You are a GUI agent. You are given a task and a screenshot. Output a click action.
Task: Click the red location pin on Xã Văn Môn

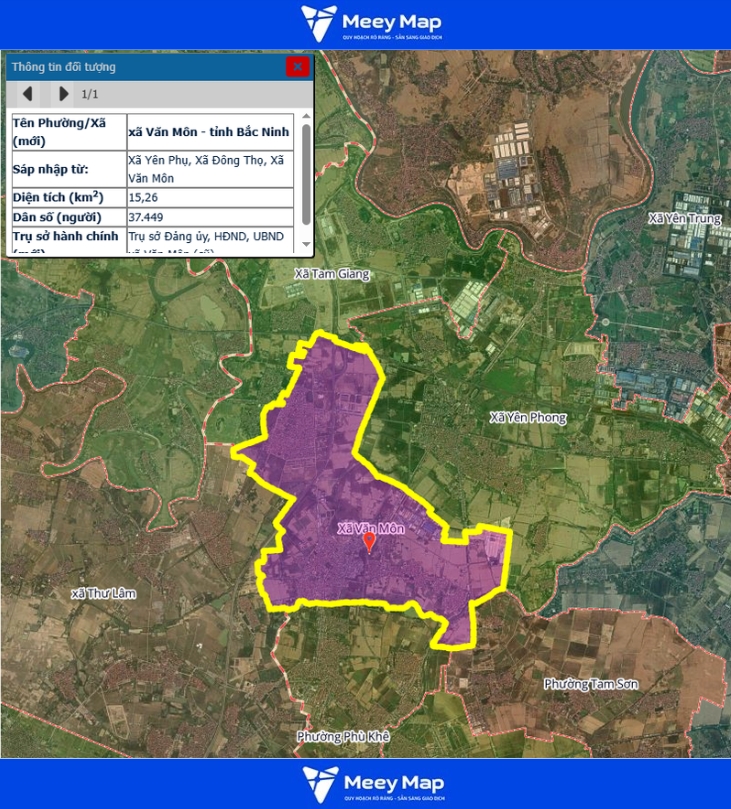point(369,542)
